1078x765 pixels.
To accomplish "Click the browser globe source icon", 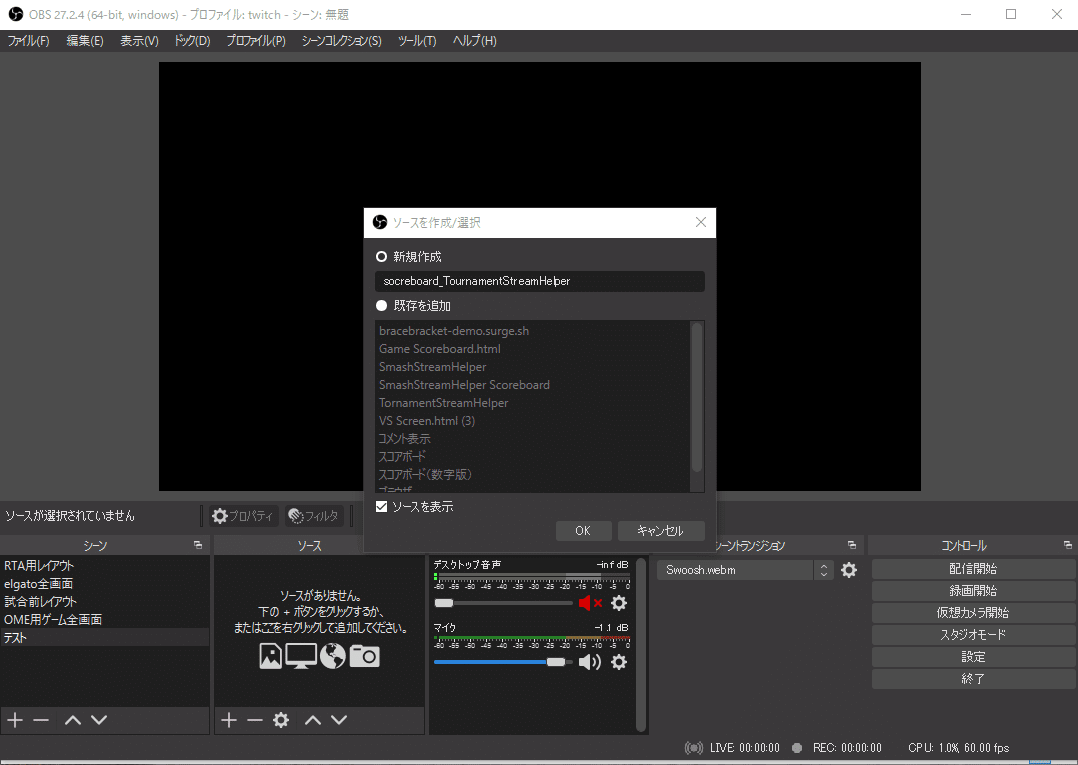I will point(333,656).
